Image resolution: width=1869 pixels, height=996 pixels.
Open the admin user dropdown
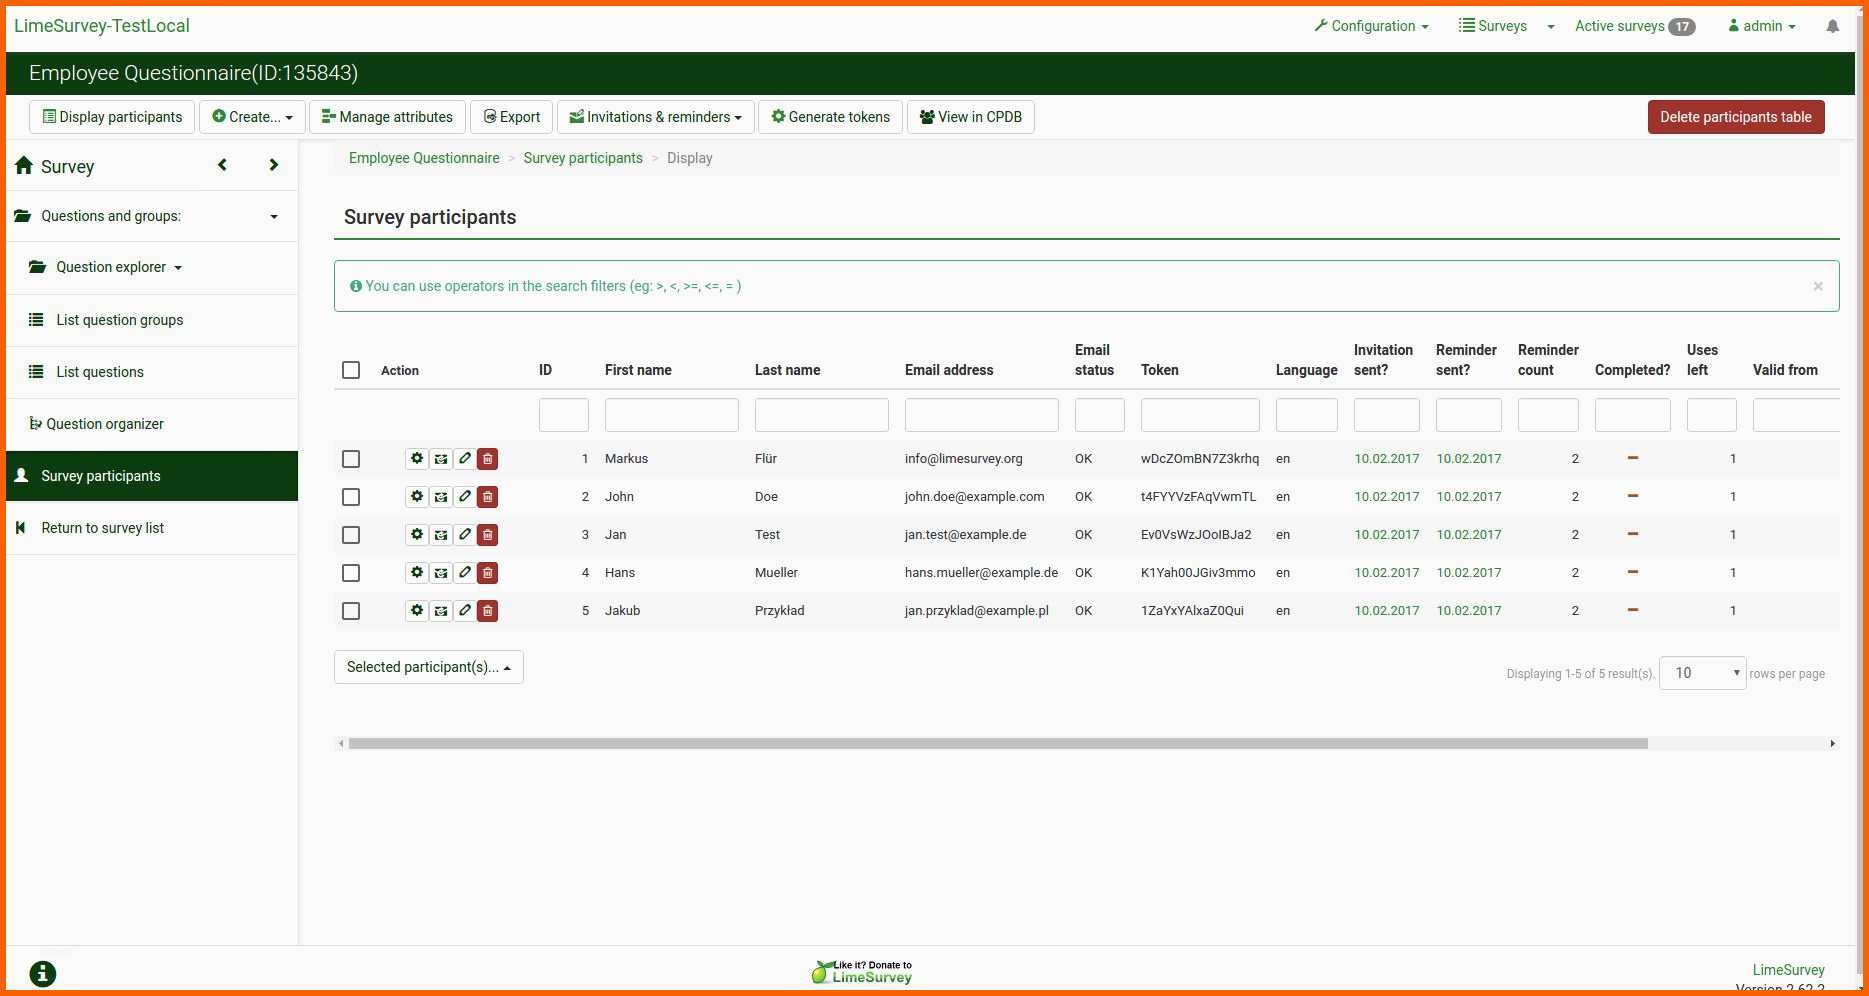(x=1762, y=26)
